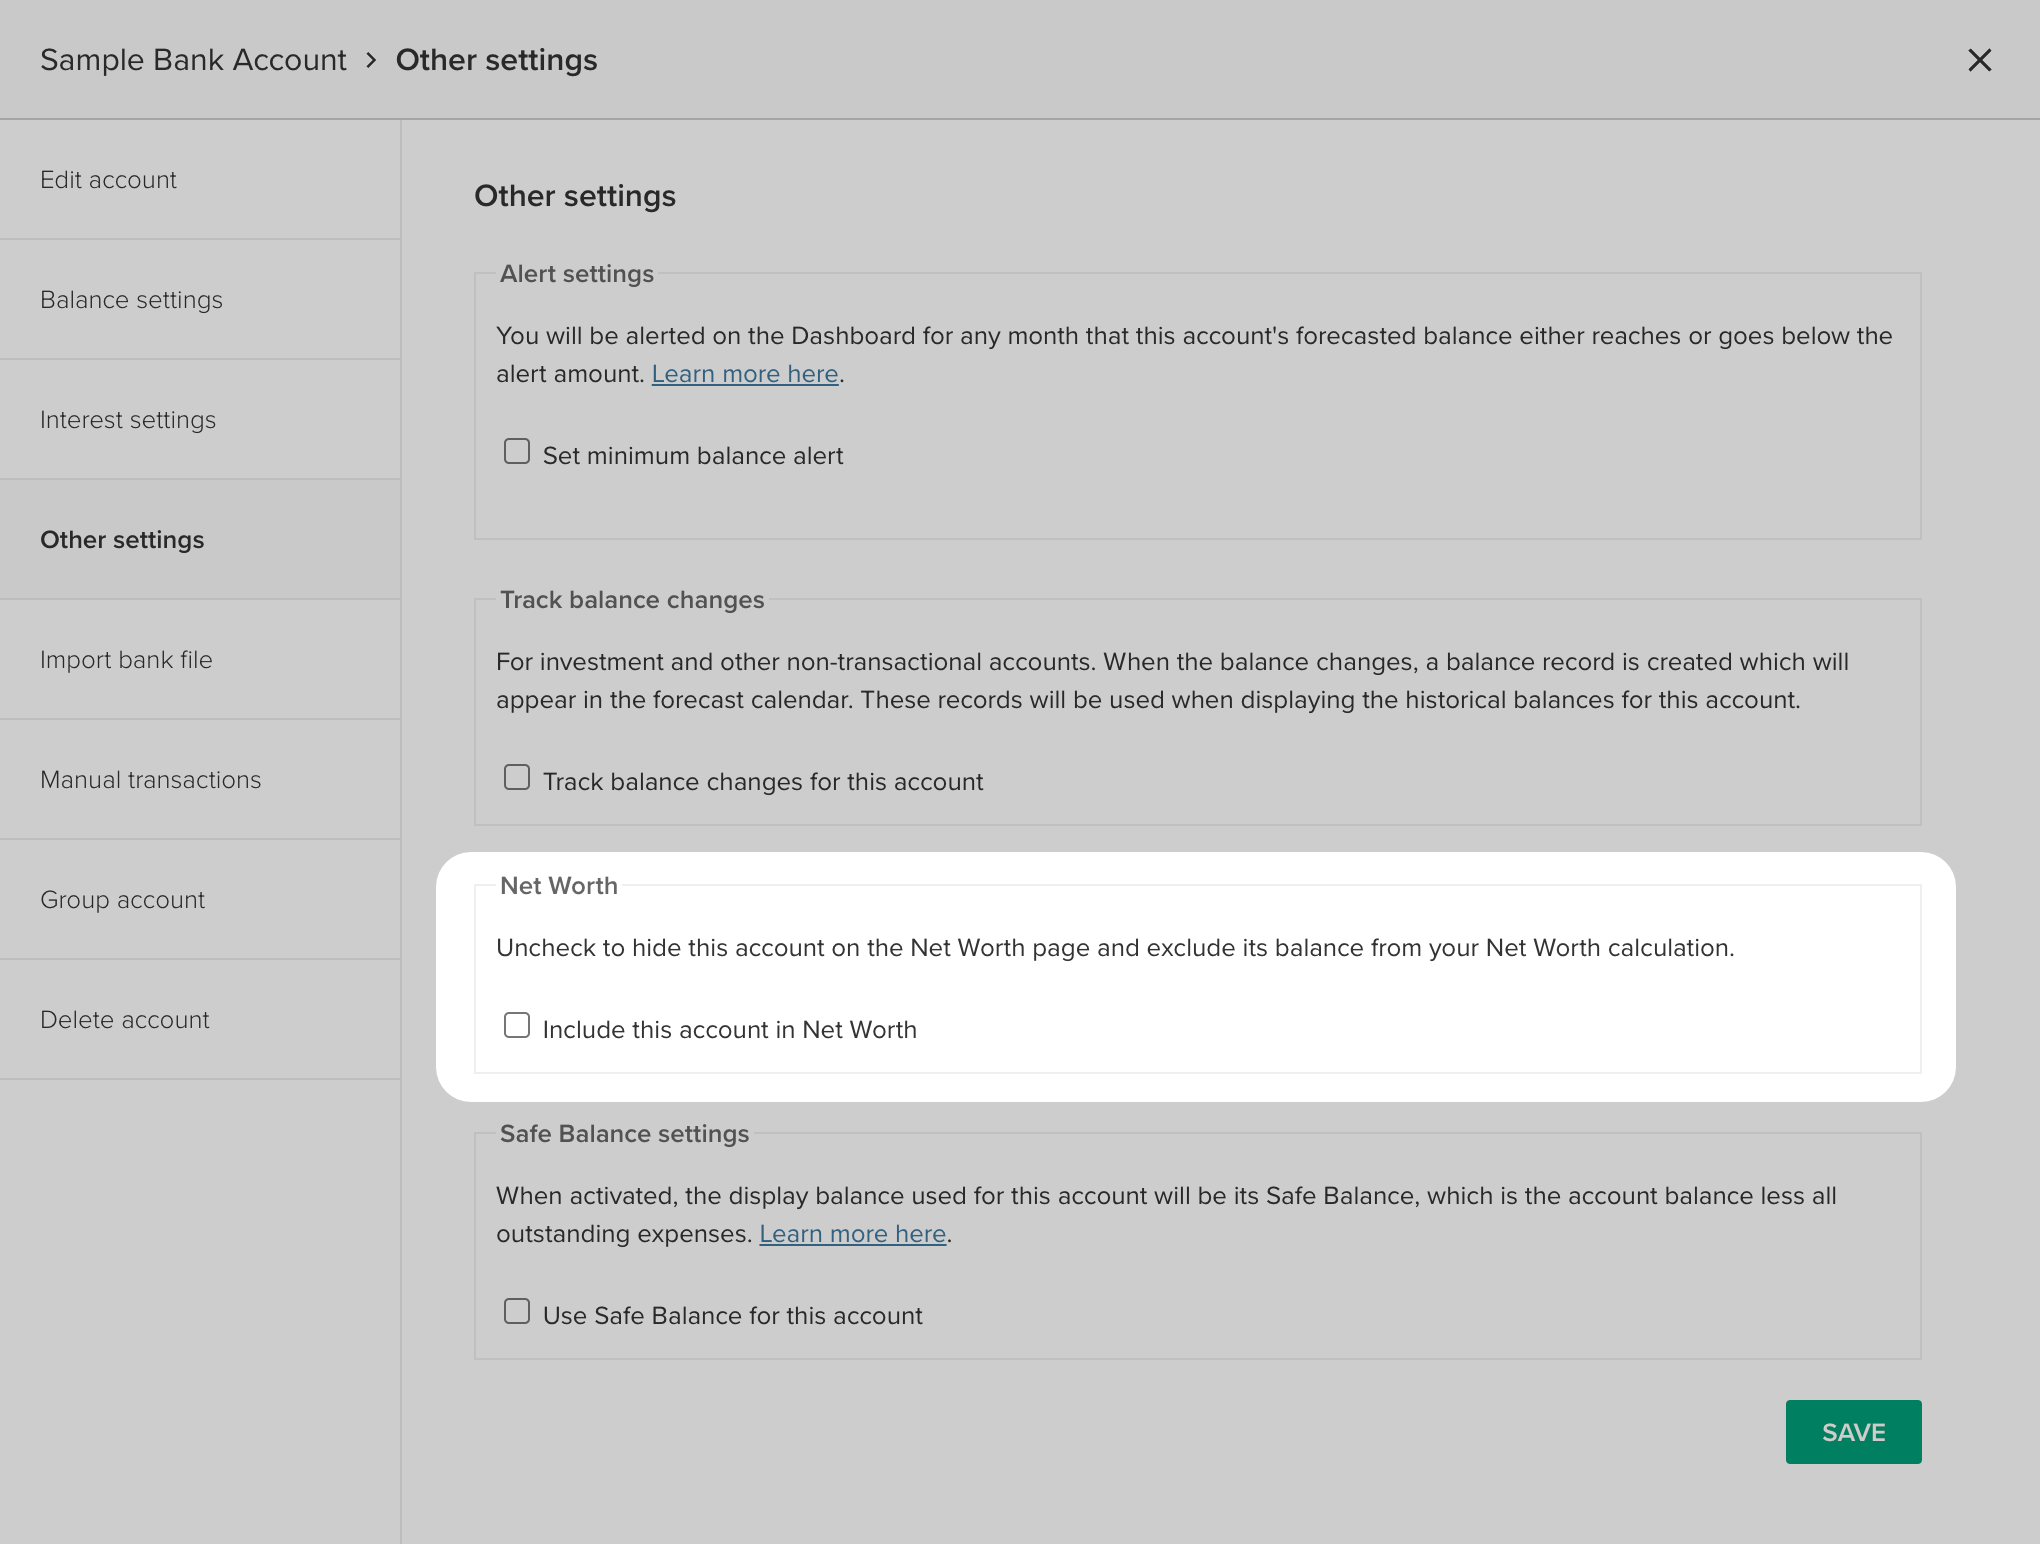Screen dimensions: 2040x1544
Task: Open Learn more link in Alert settings
Action: [x=744, y=374]
